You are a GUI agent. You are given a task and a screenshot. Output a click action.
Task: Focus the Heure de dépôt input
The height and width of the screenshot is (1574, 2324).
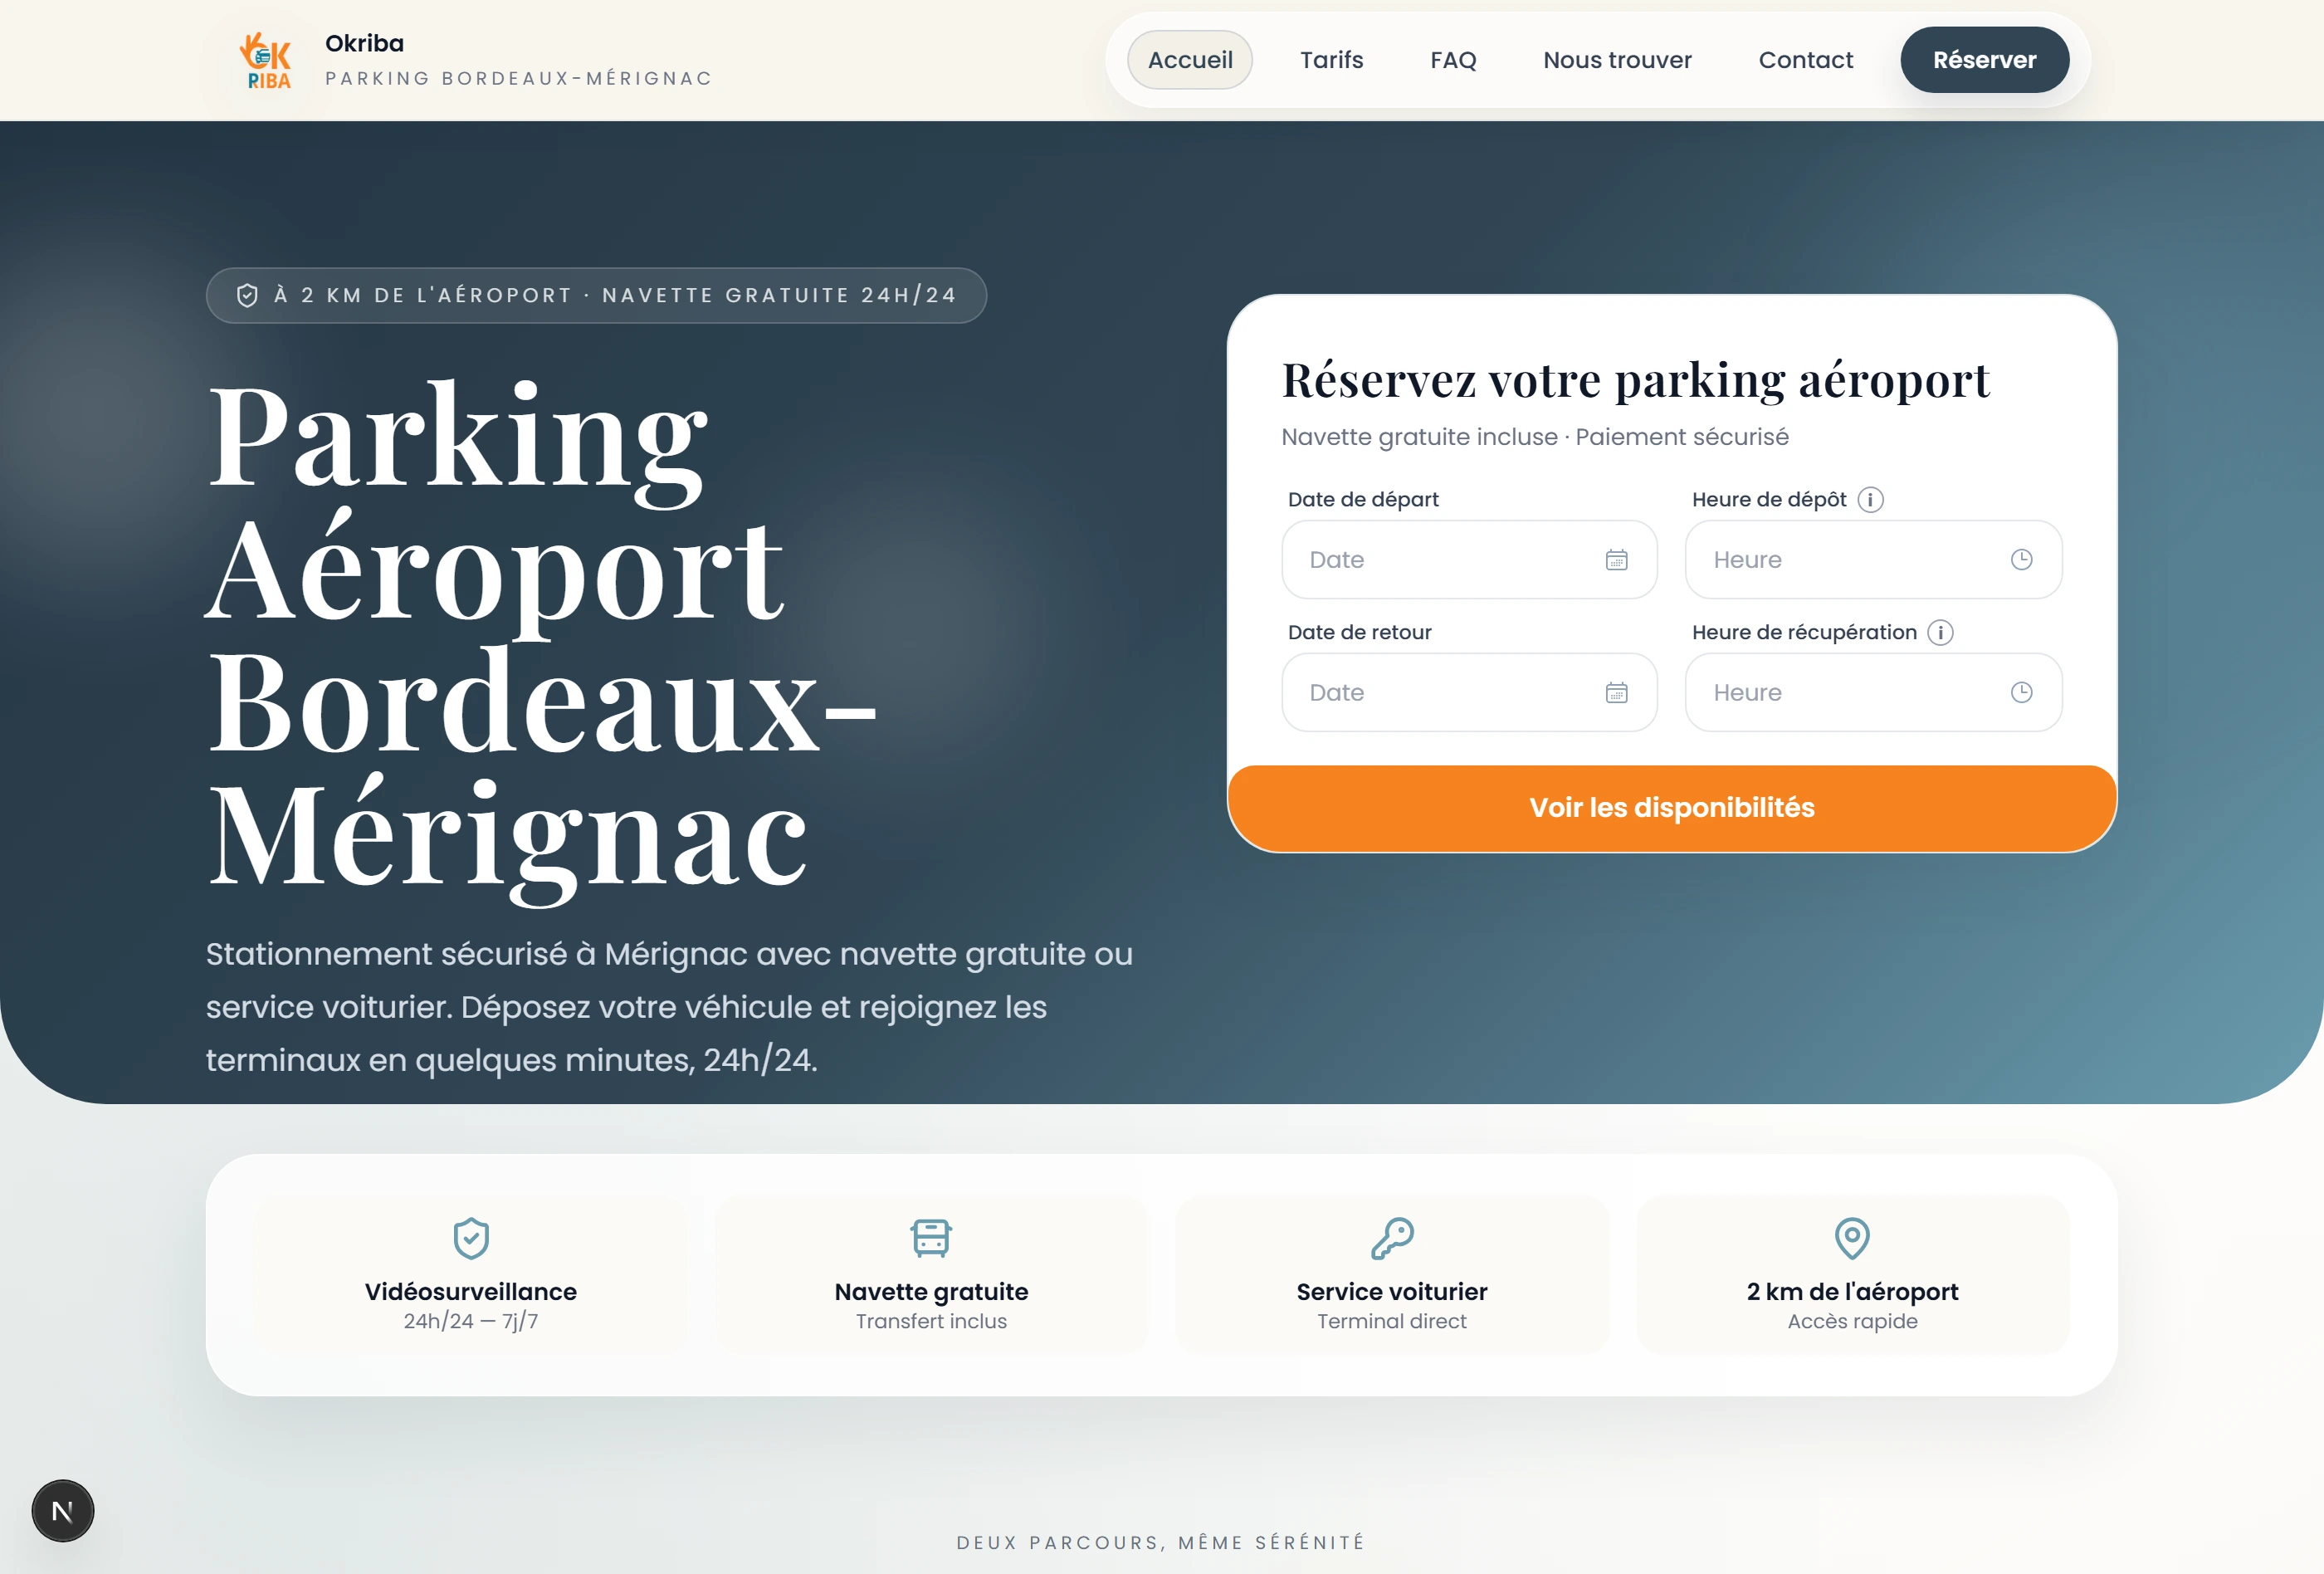[x=1873, y=560]
